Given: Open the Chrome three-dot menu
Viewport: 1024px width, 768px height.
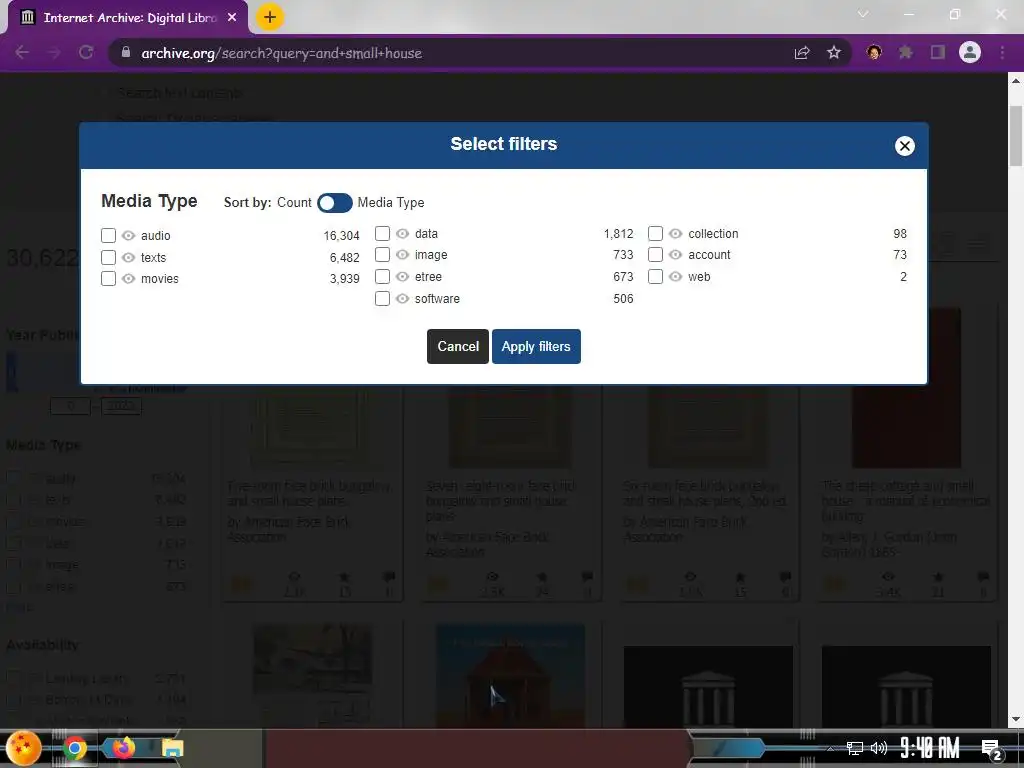Looking at the screenshot, I should tap(1002, 52).
